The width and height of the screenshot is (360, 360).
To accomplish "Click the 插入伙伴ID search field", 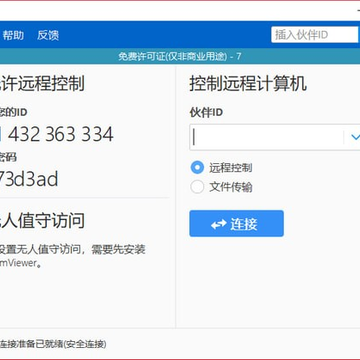I will [315, 35].
